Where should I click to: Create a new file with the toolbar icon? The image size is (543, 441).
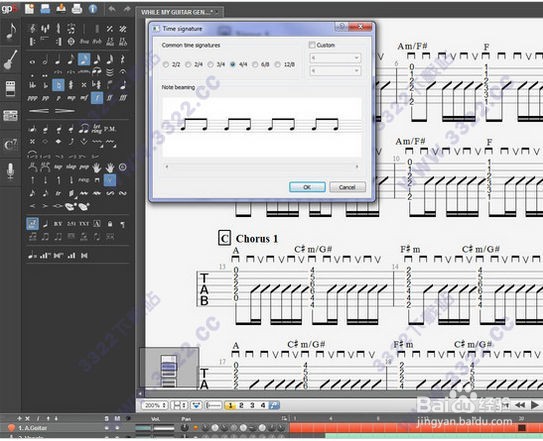tap(29, 9)
